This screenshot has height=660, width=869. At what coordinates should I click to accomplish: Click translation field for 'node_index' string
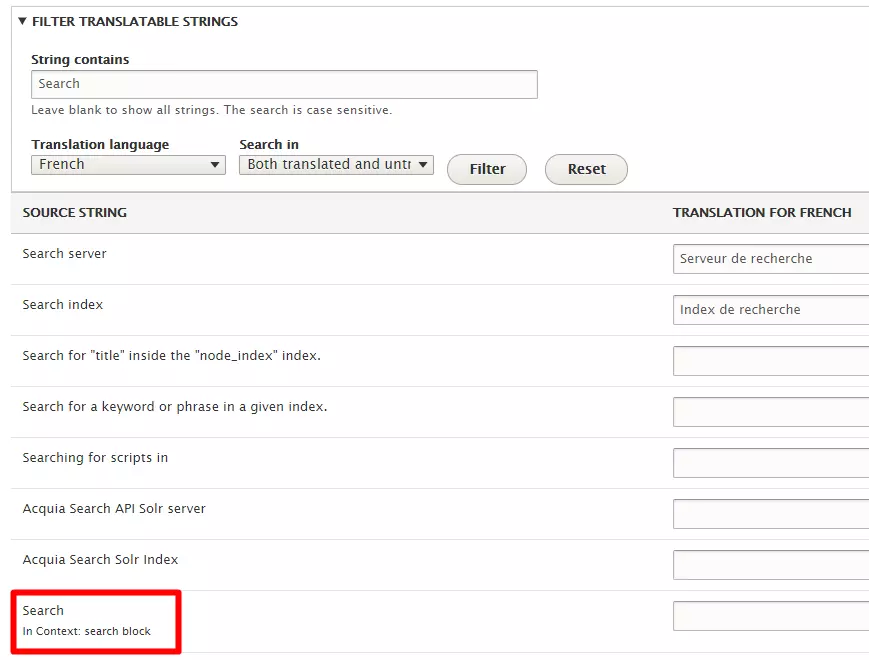pos(770,361)
